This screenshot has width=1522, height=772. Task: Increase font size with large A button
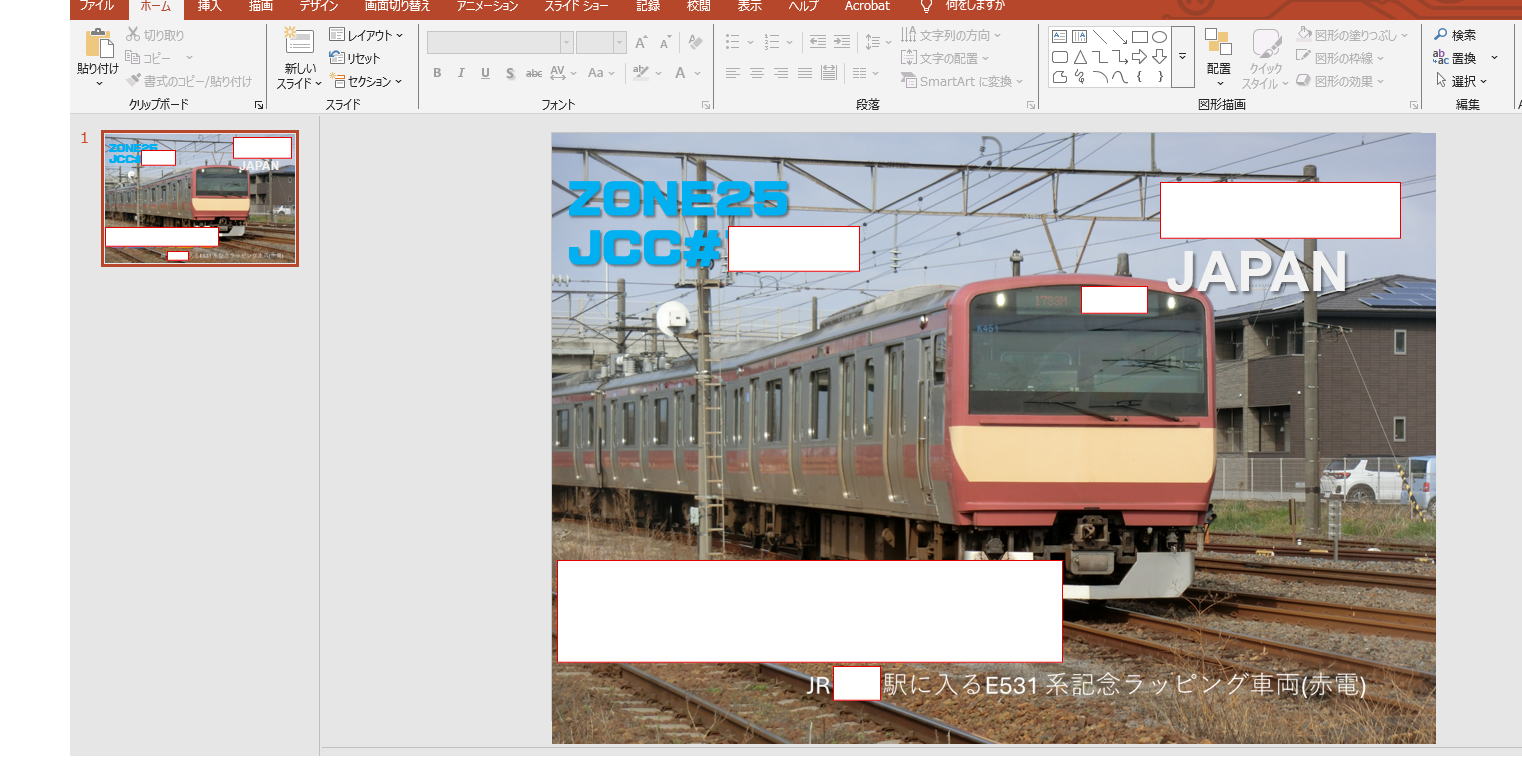641,42
